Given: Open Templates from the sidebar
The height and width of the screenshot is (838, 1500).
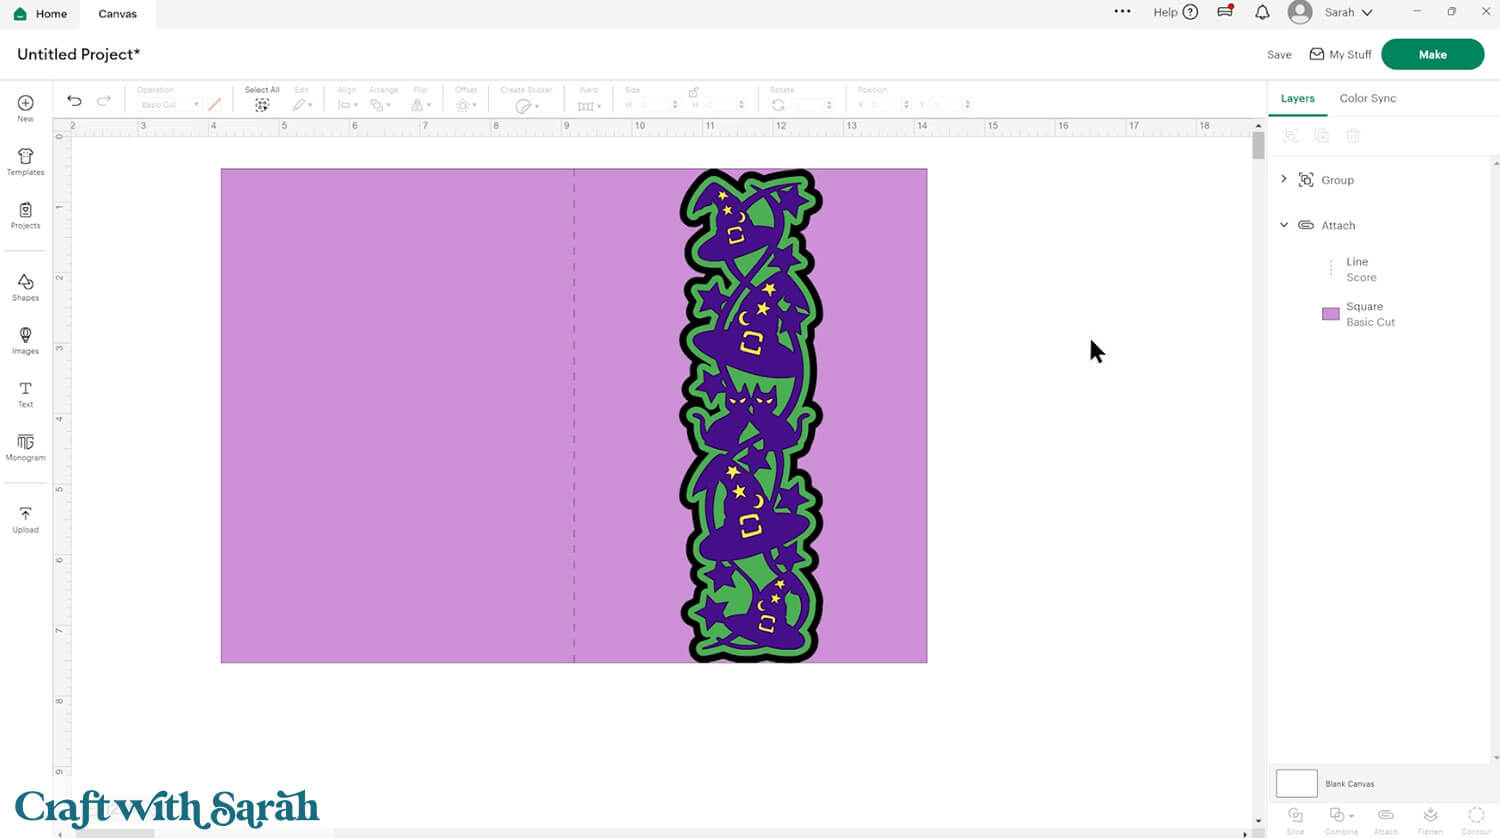Looking at the screenshot, I should tap(26, 161).
